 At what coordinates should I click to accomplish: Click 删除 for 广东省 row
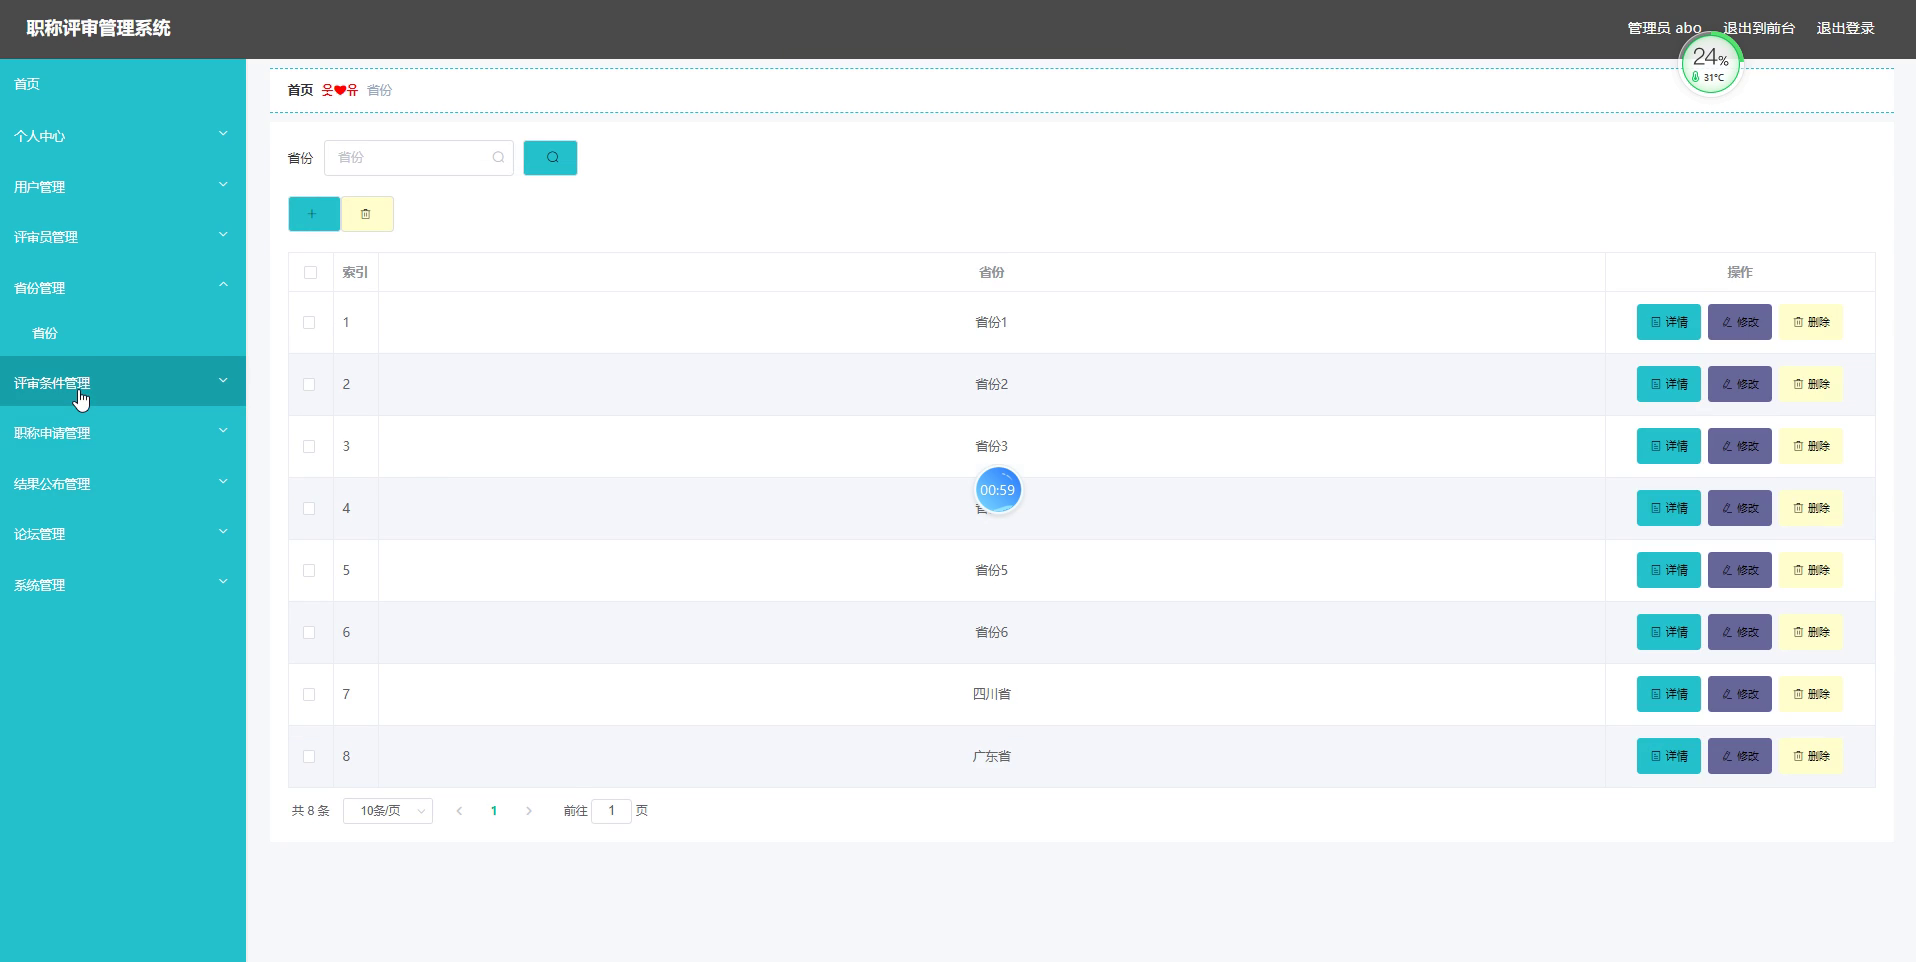[1810, 756]
